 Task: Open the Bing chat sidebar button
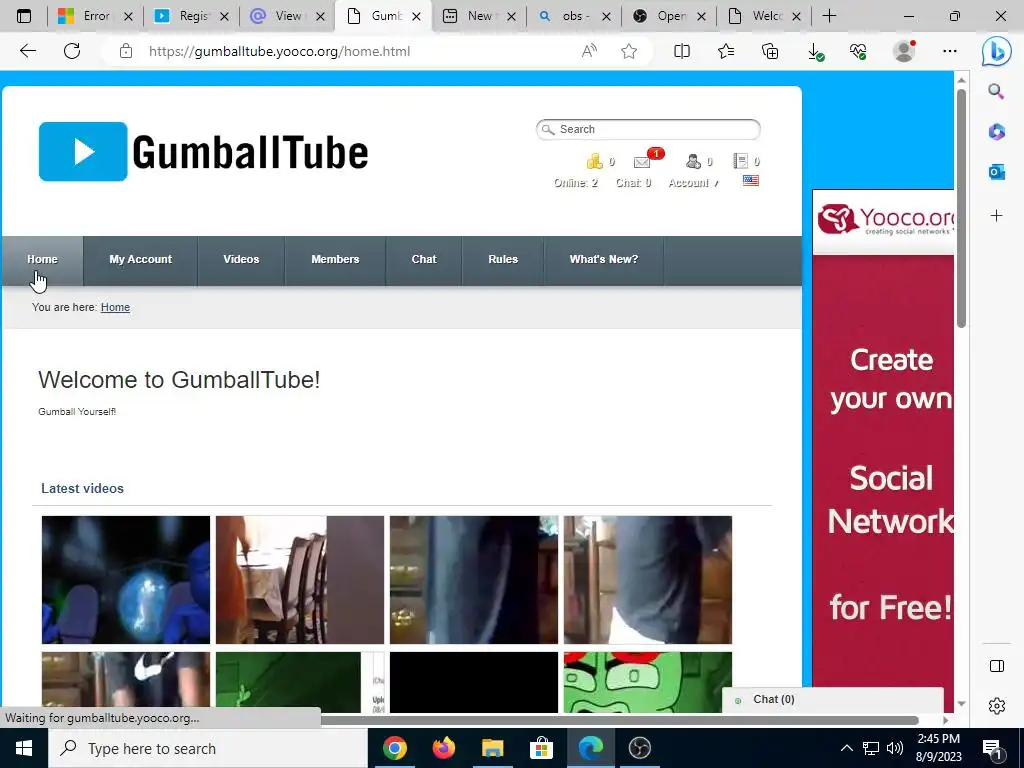[997, 52]
